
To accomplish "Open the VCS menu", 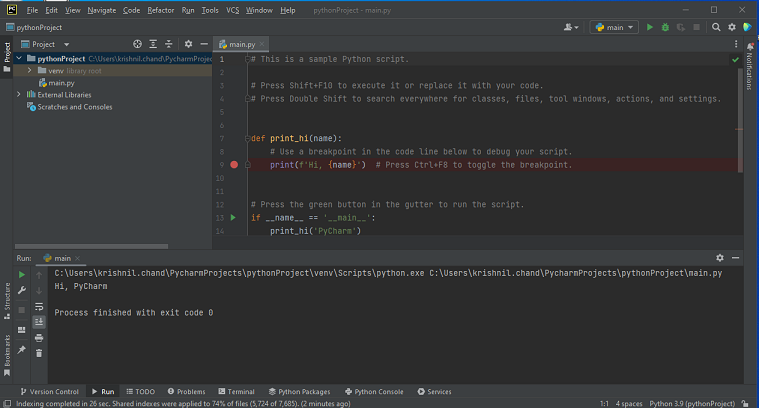I will [x=233, y=10].
